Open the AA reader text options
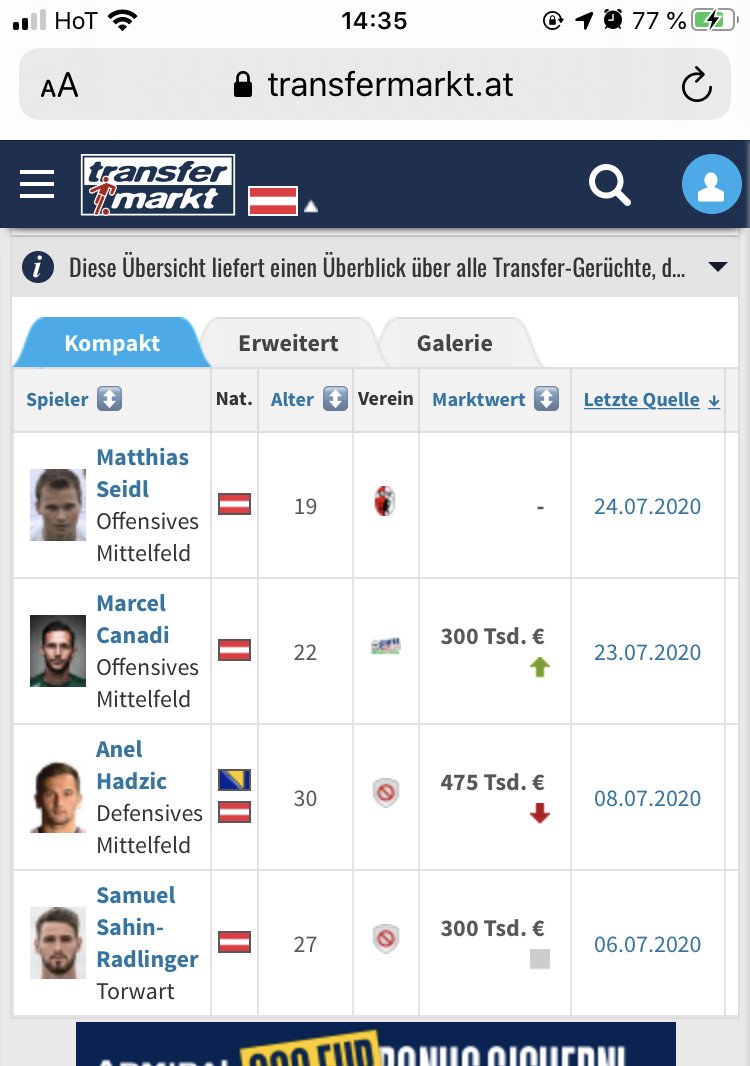750x1066 pixels. [x=59, y=86]
